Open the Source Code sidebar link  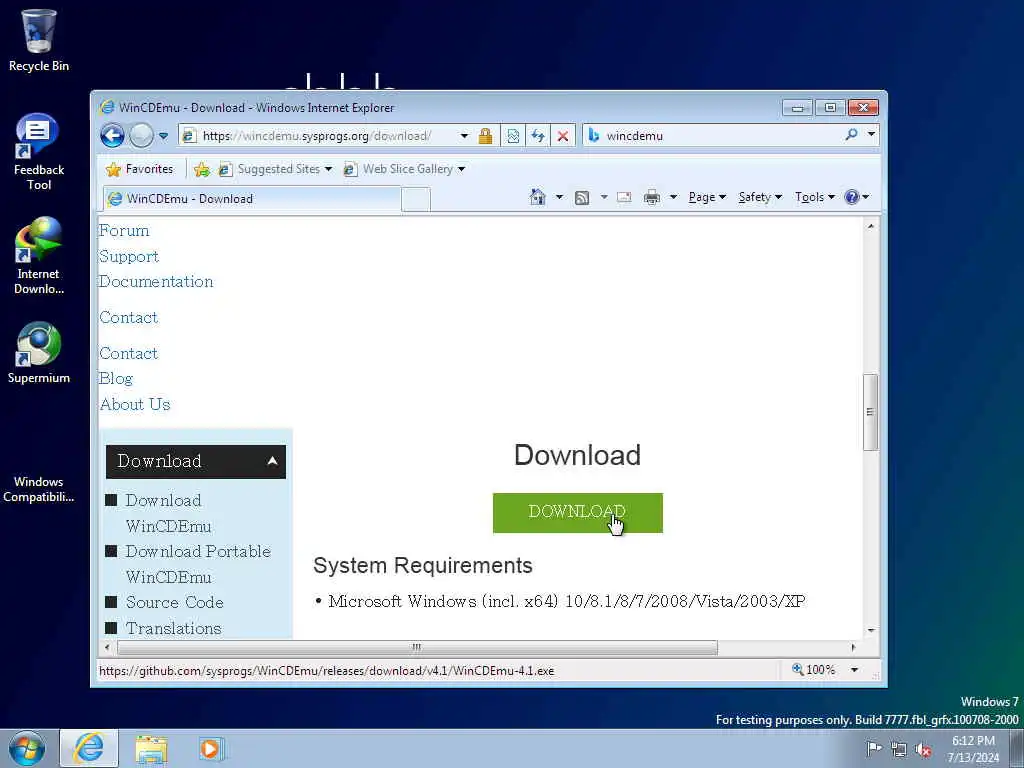(174, 602)
